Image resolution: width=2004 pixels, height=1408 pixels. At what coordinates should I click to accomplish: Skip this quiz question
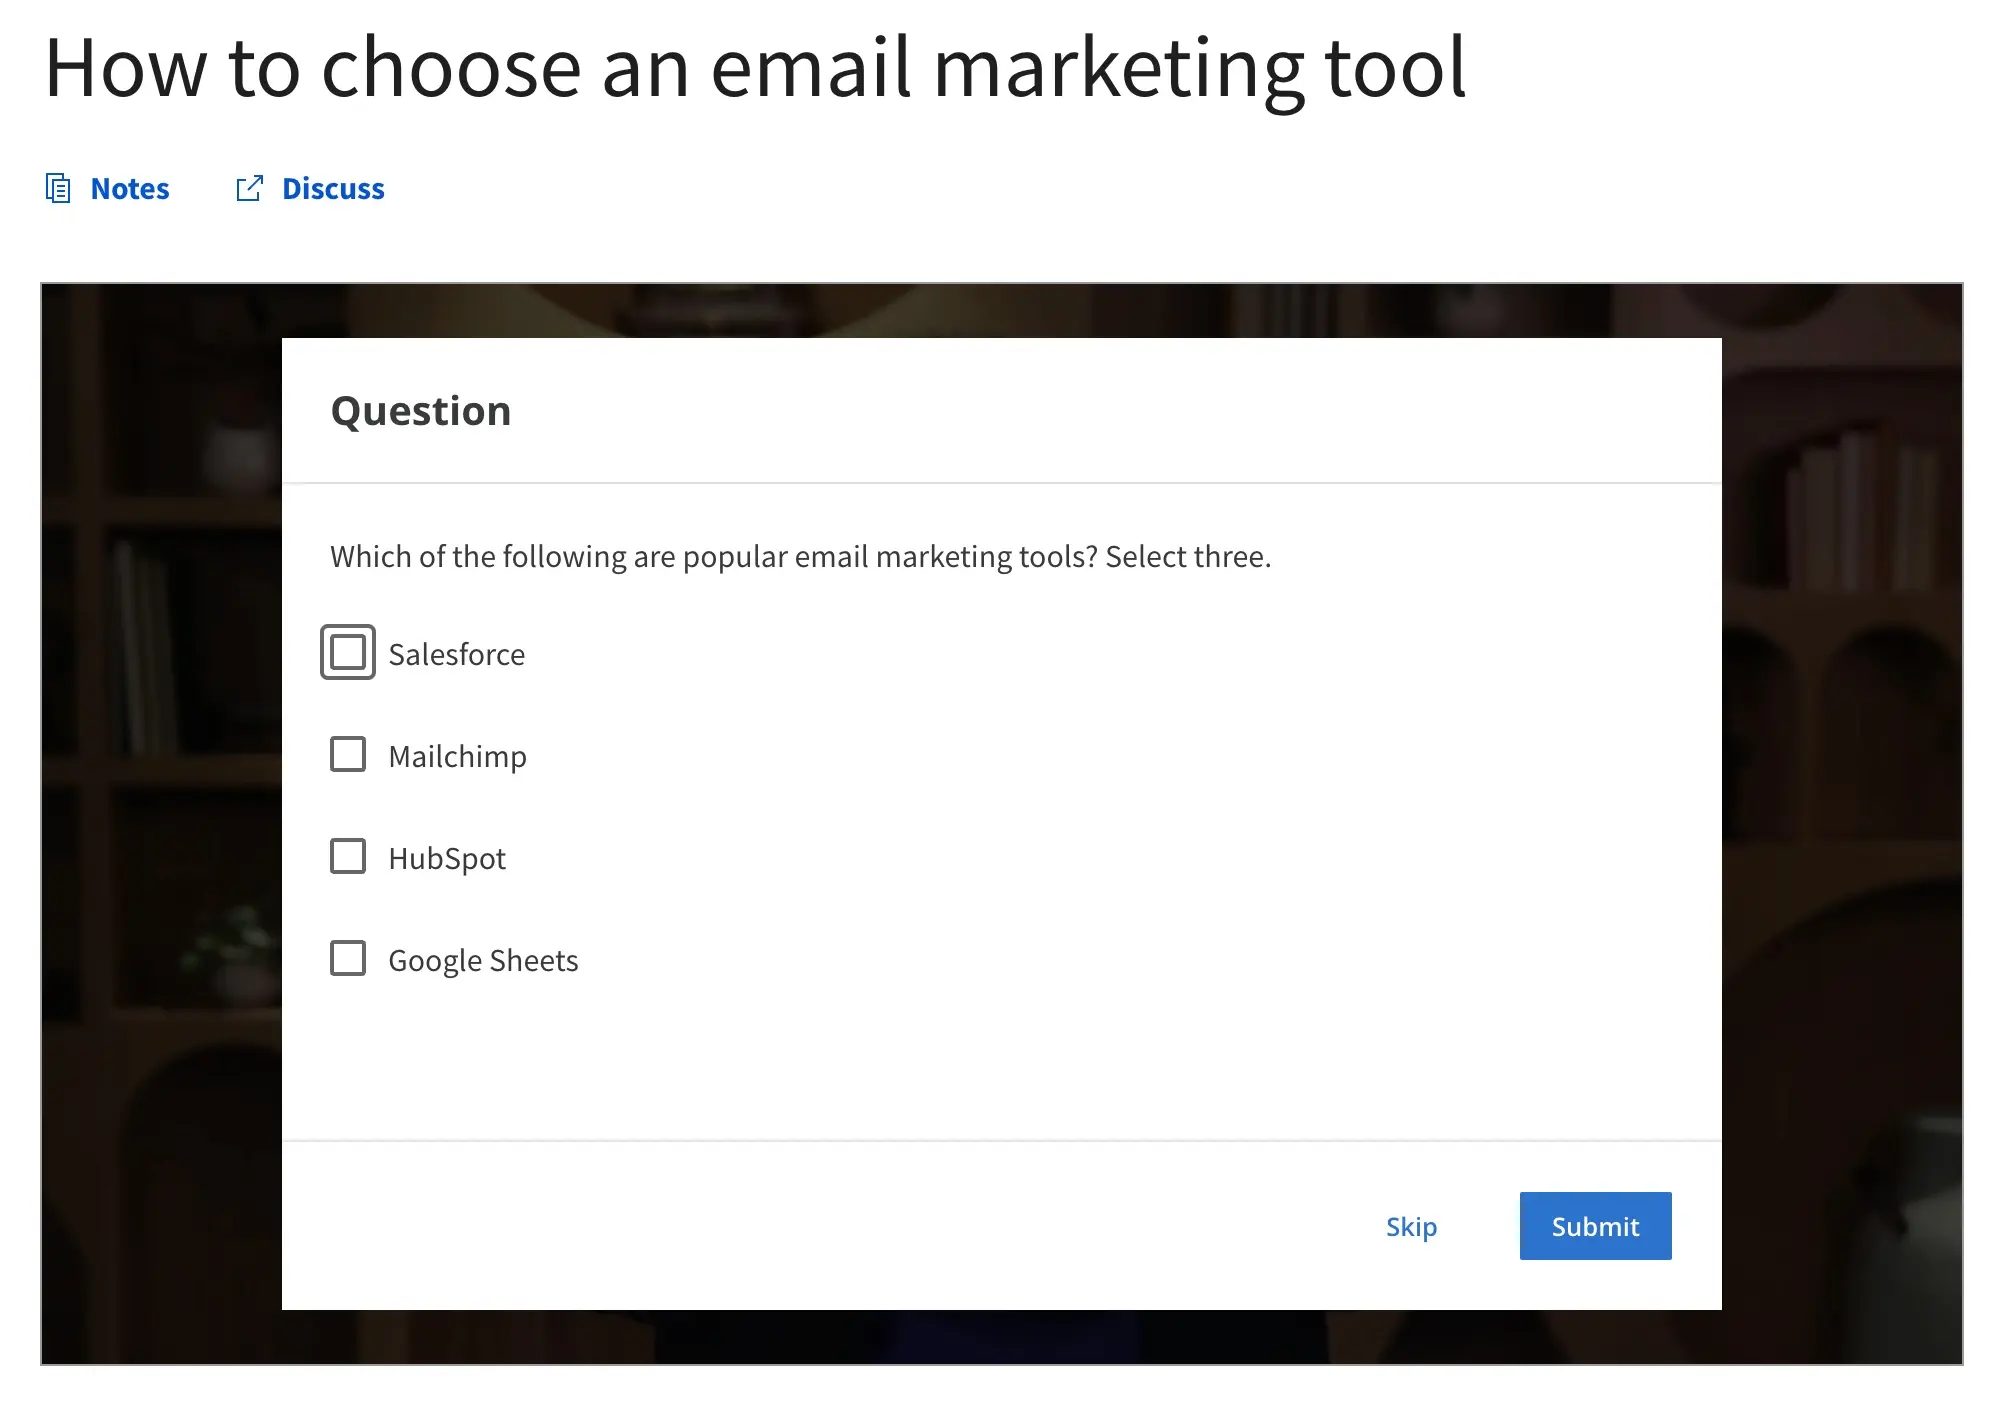(1411, 1226)
